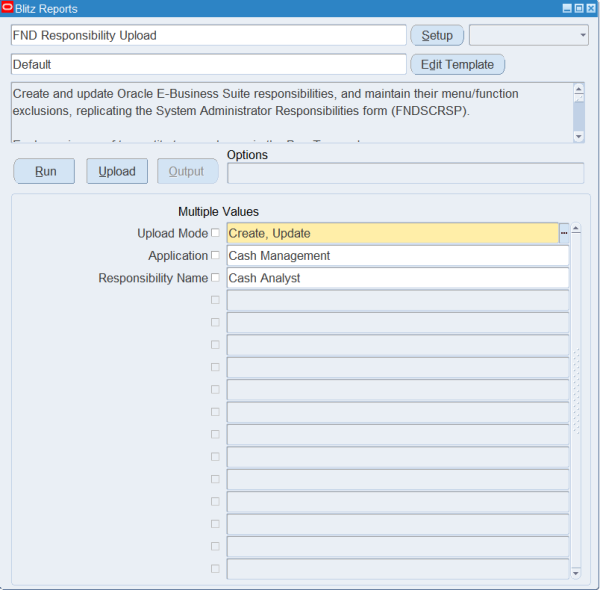
Task: Click the Setup button
Action: [x=437, y=35]
